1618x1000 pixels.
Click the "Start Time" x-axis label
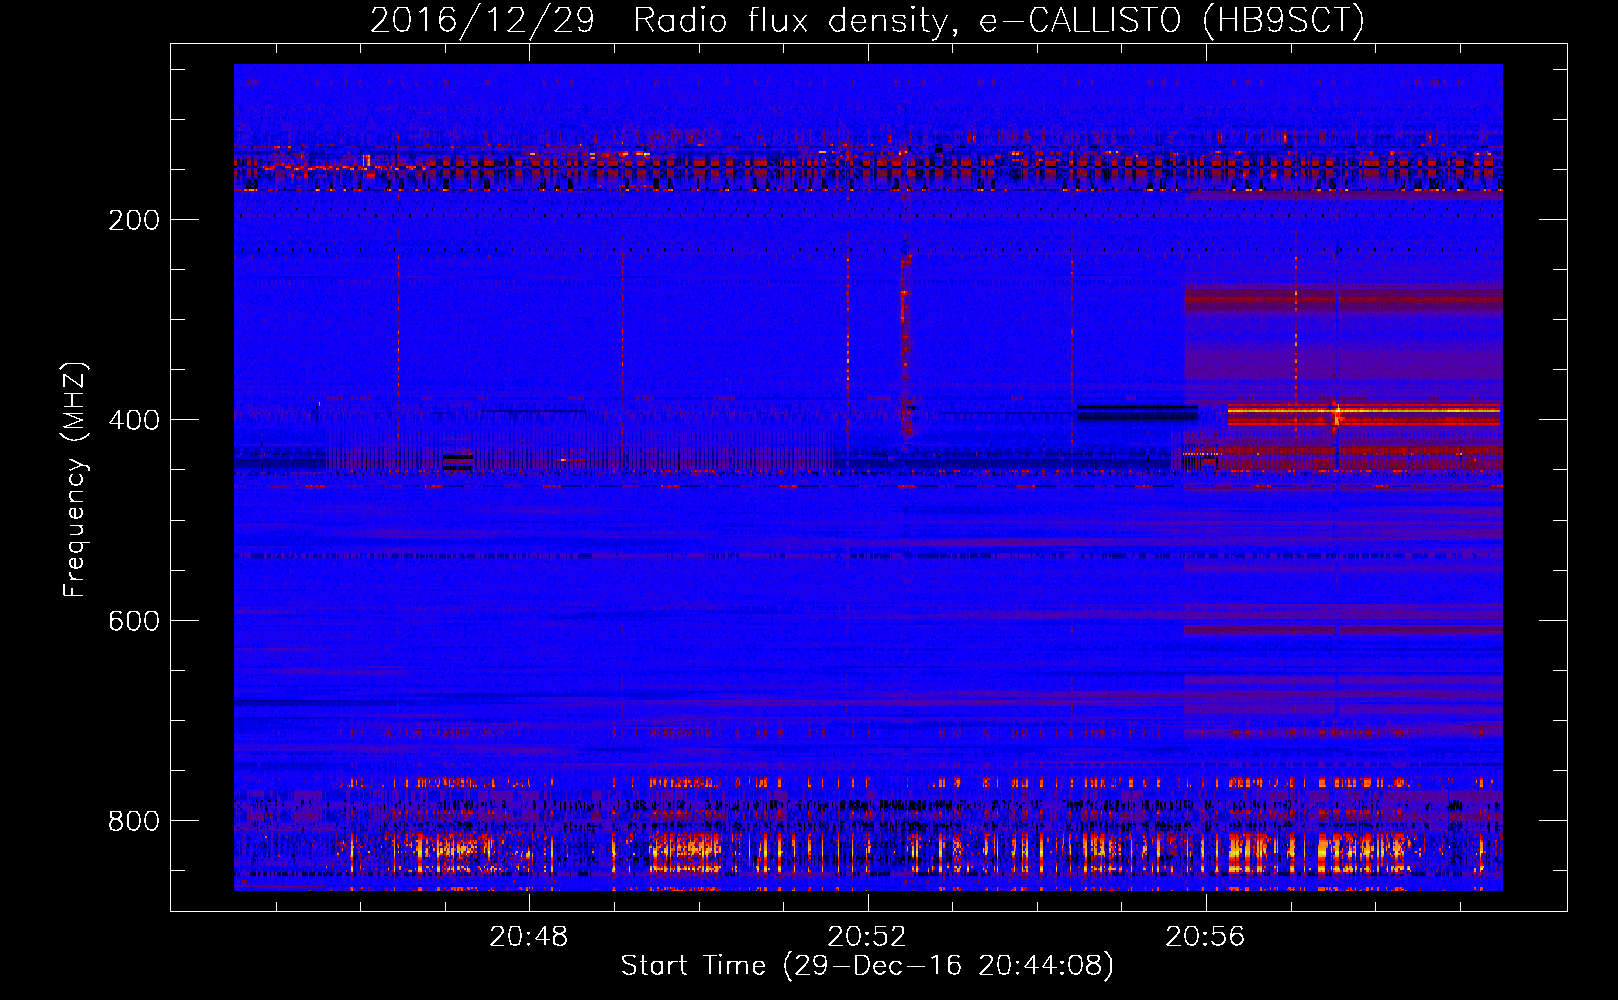click(866, 966)
